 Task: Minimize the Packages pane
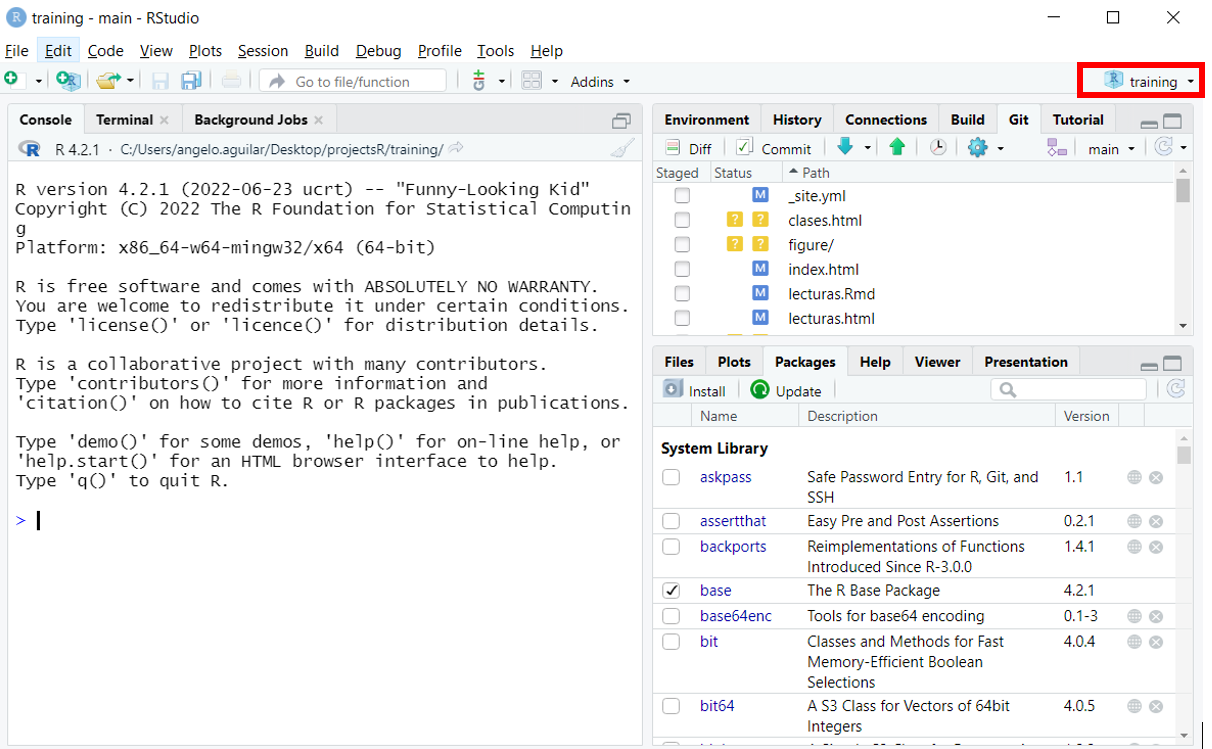click(1149, 365)
